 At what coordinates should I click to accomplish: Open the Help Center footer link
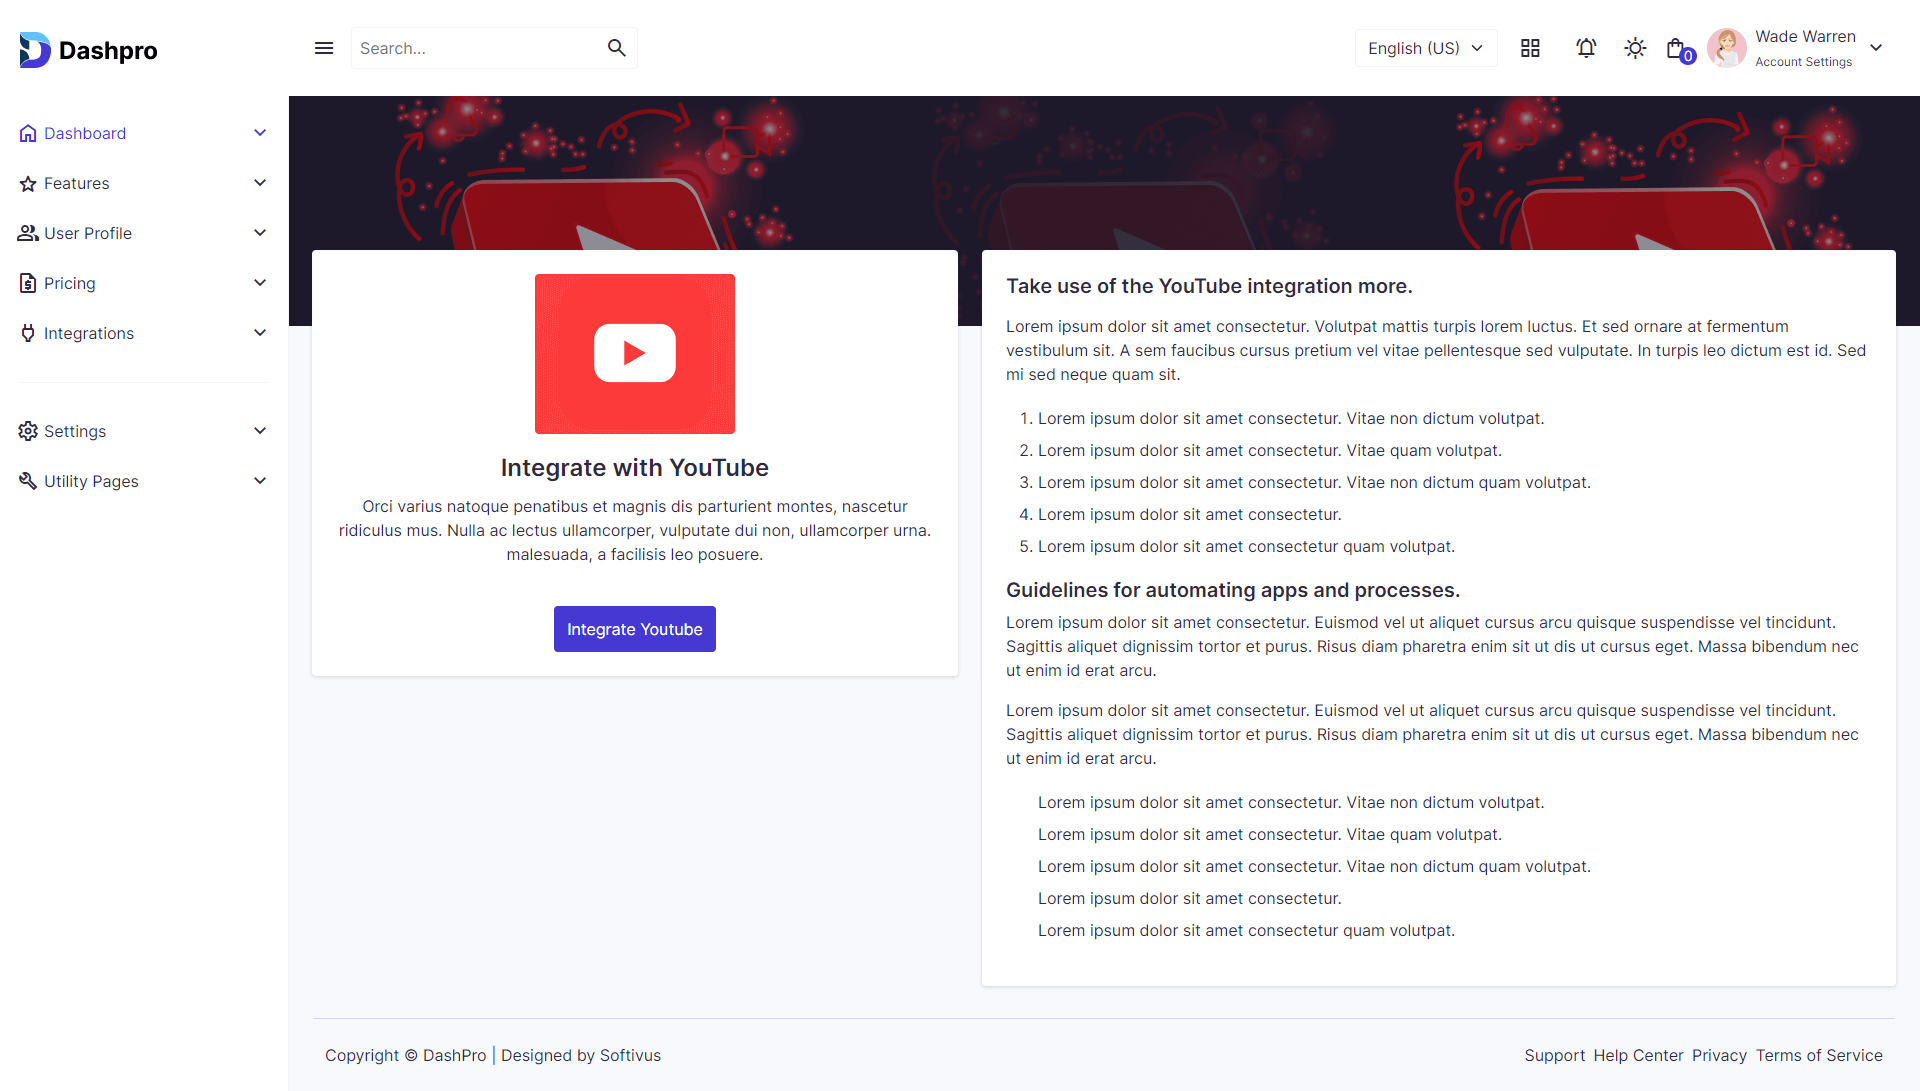click(1638, 1055)
